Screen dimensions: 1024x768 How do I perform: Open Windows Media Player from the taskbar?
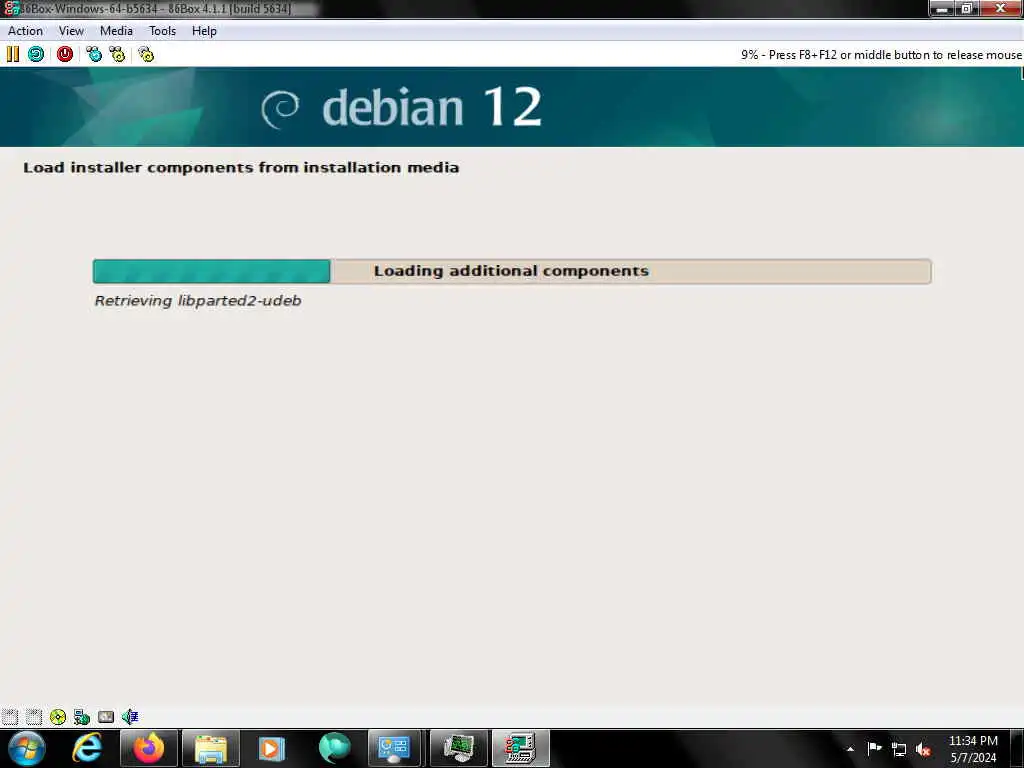coord(272,748)
